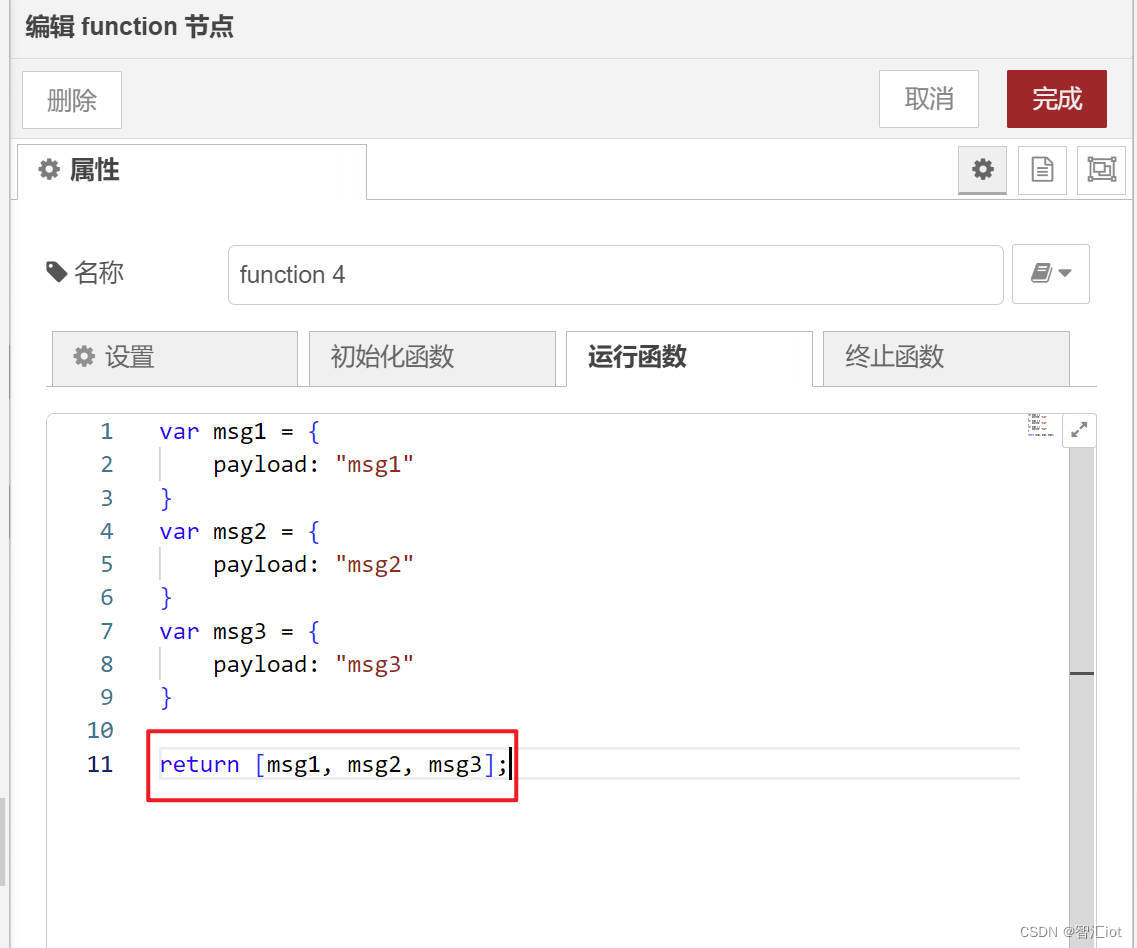Click line number 11 in the gutter
Viewport: 1137px width, 948px height.
pyautogui.click(x=100, y=764)
